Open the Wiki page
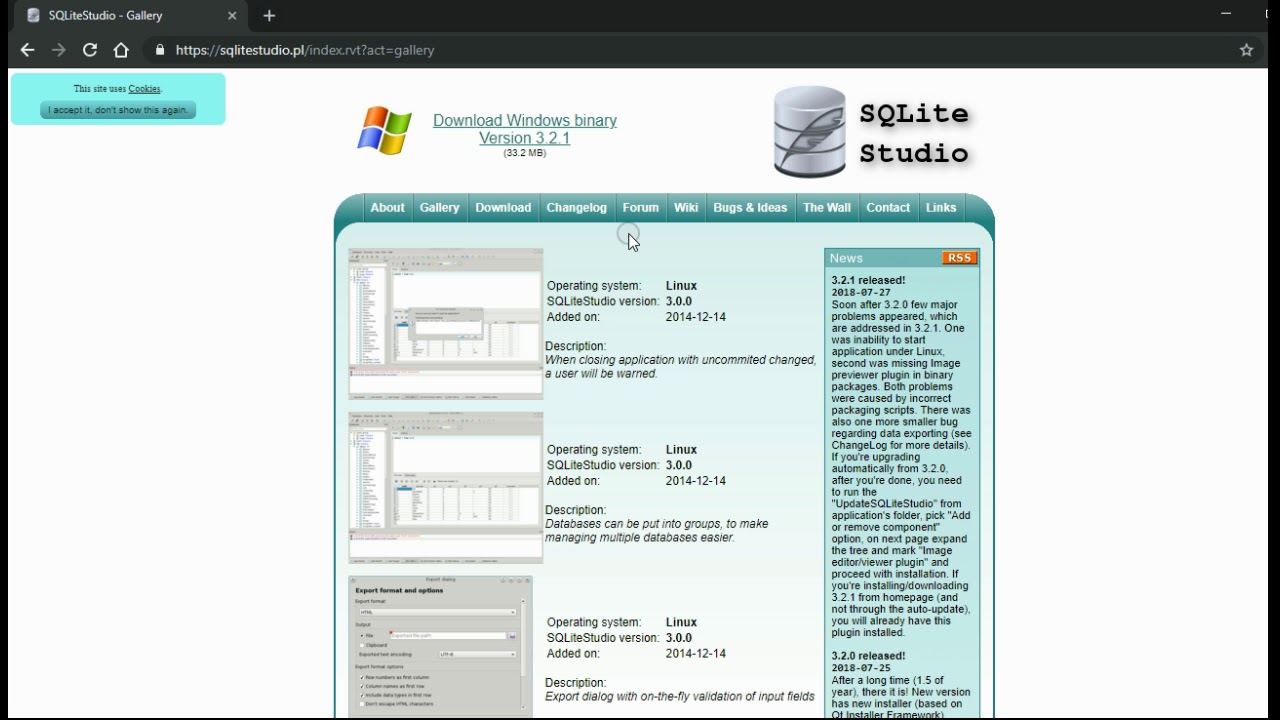 point(686,208)
